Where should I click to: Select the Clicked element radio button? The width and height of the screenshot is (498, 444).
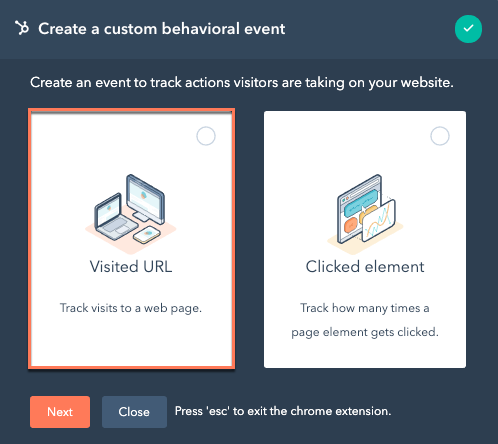point(440,136)
